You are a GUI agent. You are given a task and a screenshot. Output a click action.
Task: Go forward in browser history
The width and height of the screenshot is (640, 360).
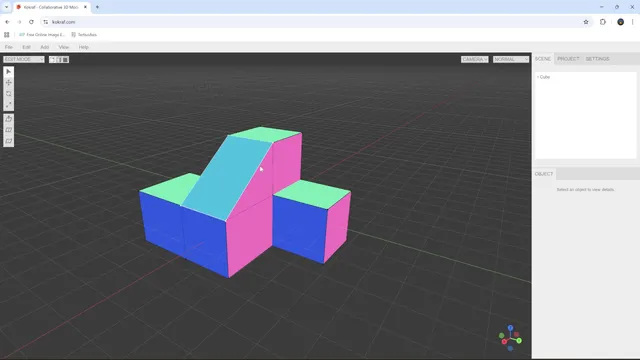click(x=19, y=22)
